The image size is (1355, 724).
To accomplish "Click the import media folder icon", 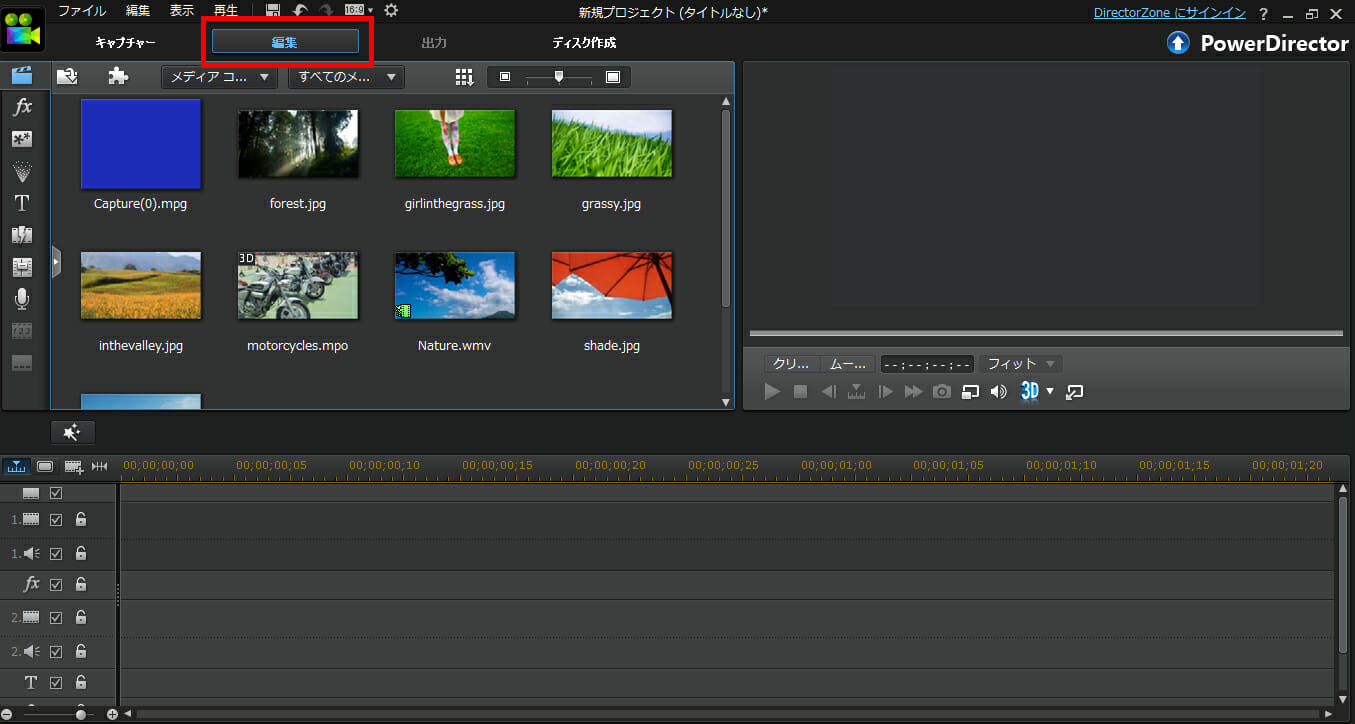I will coord(67,77).
